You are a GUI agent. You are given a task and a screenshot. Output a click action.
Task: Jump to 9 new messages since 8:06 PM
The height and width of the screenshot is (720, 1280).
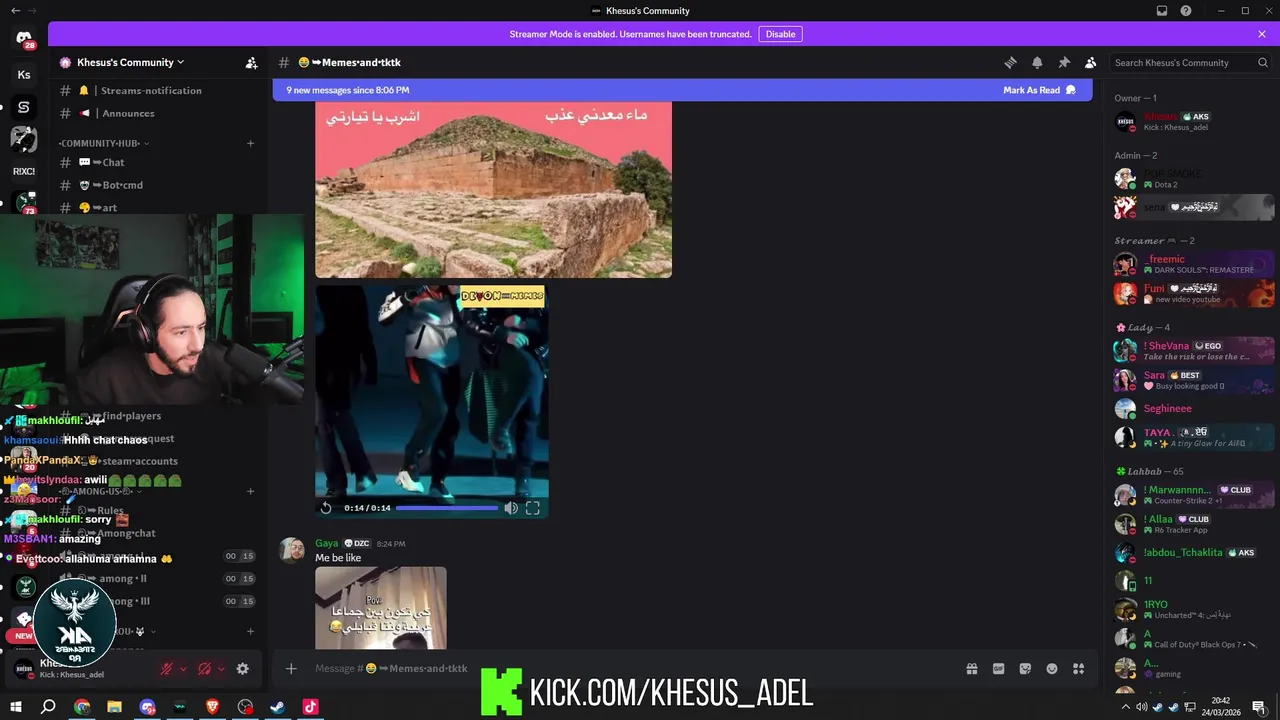pos(348,90)
